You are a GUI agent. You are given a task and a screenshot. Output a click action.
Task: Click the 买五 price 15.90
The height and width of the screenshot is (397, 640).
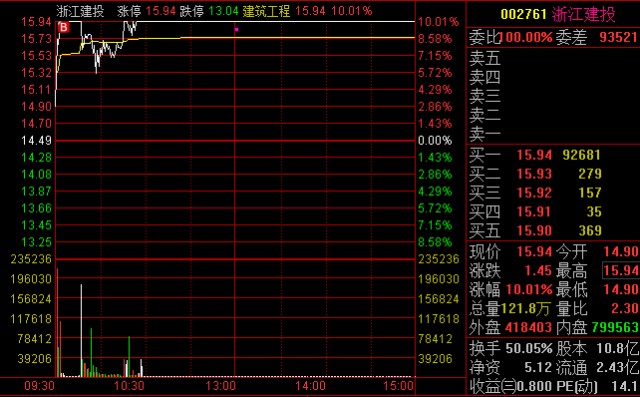(x=534, y=231)
